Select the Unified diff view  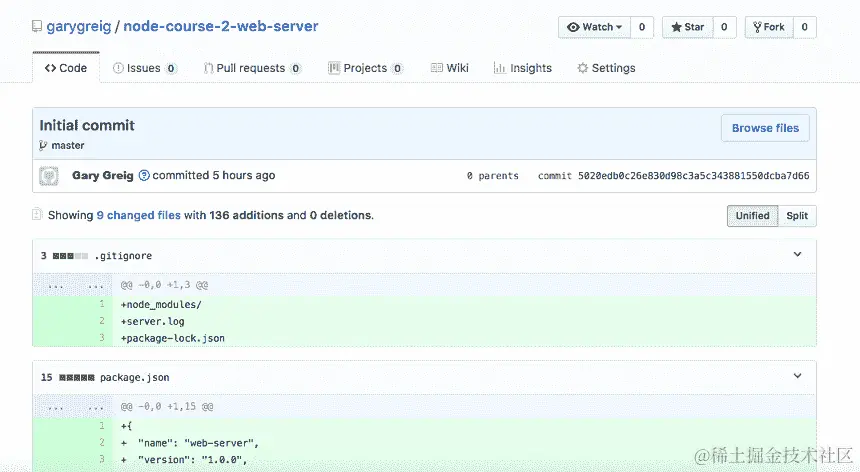[752, 215]
